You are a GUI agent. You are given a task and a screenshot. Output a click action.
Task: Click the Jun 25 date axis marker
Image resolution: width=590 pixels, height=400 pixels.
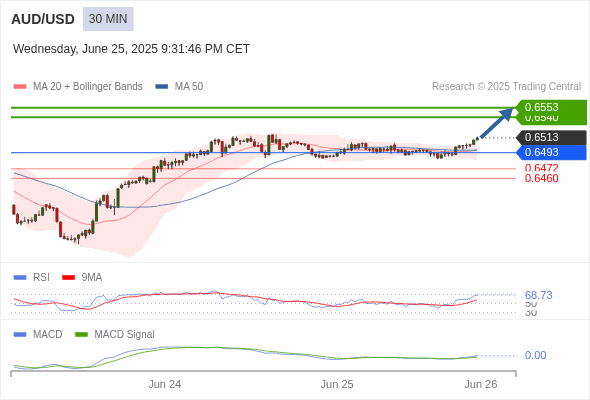click(337, 384)
